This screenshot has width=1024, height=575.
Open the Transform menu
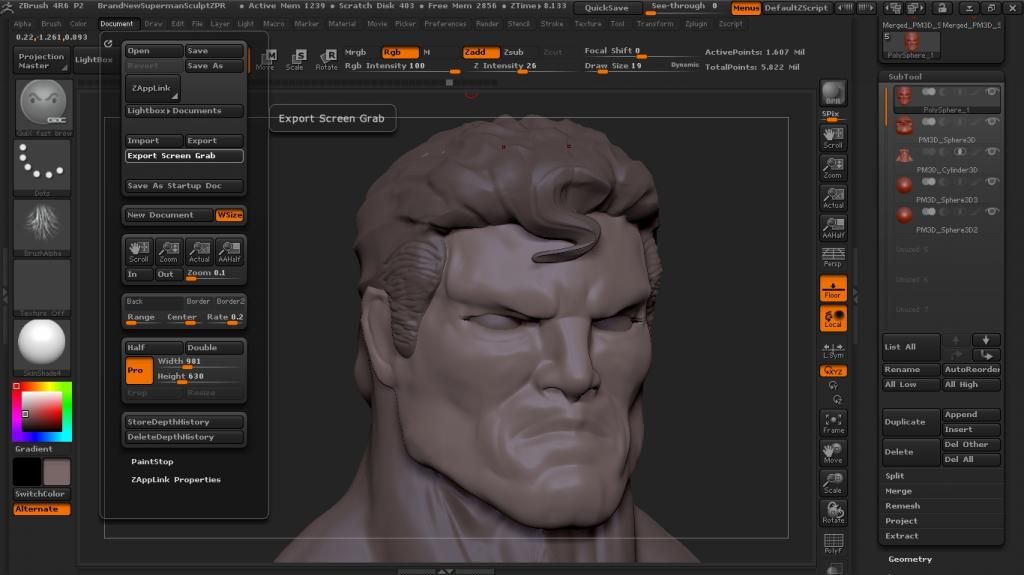point(655,24)
